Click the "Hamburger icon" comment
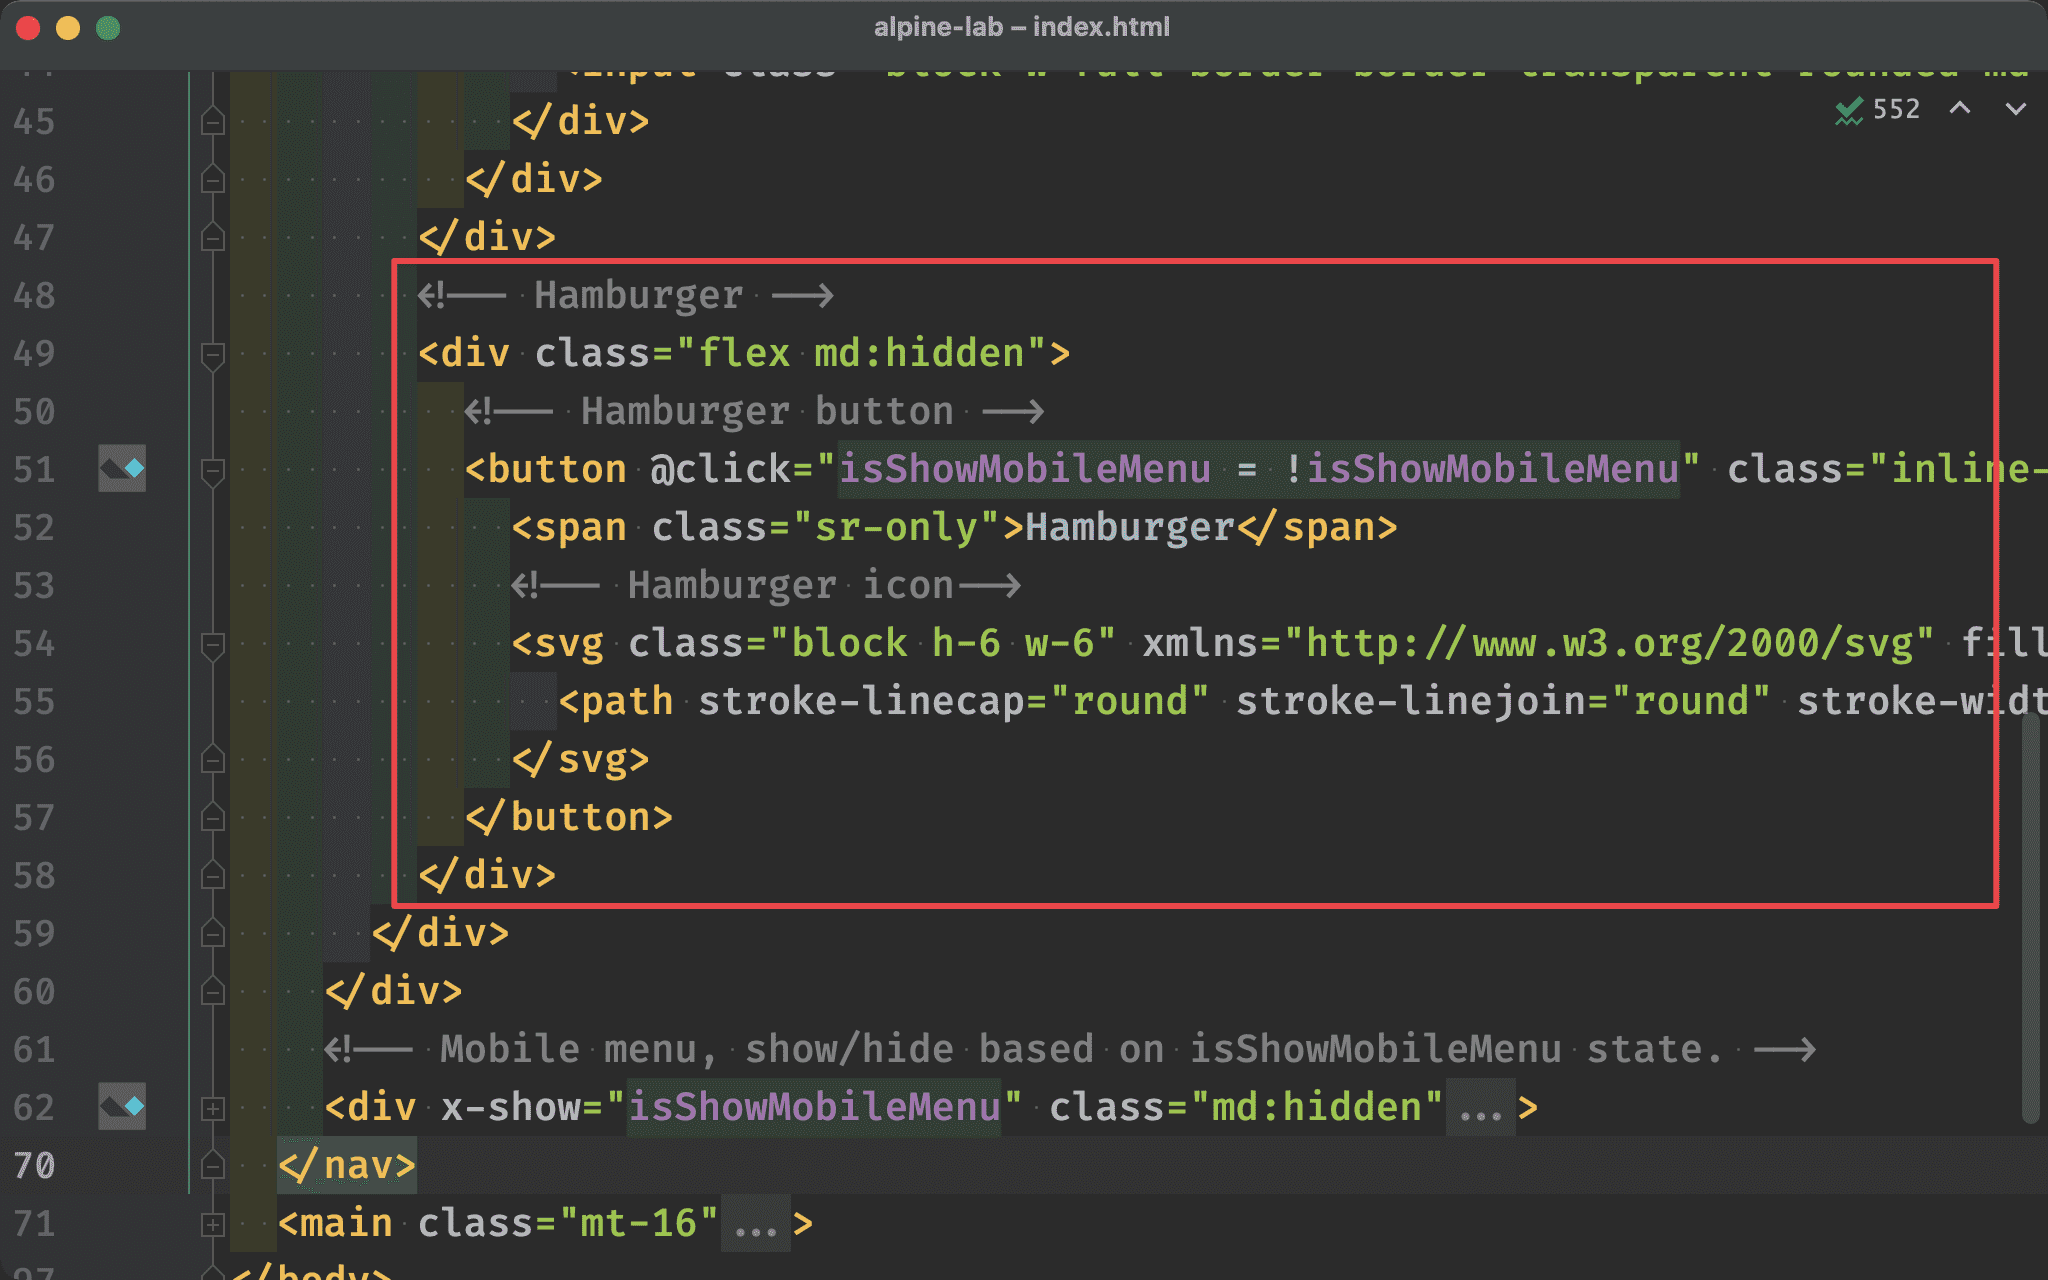The width and height of the screenshot is (2048, 1280). 767,586
